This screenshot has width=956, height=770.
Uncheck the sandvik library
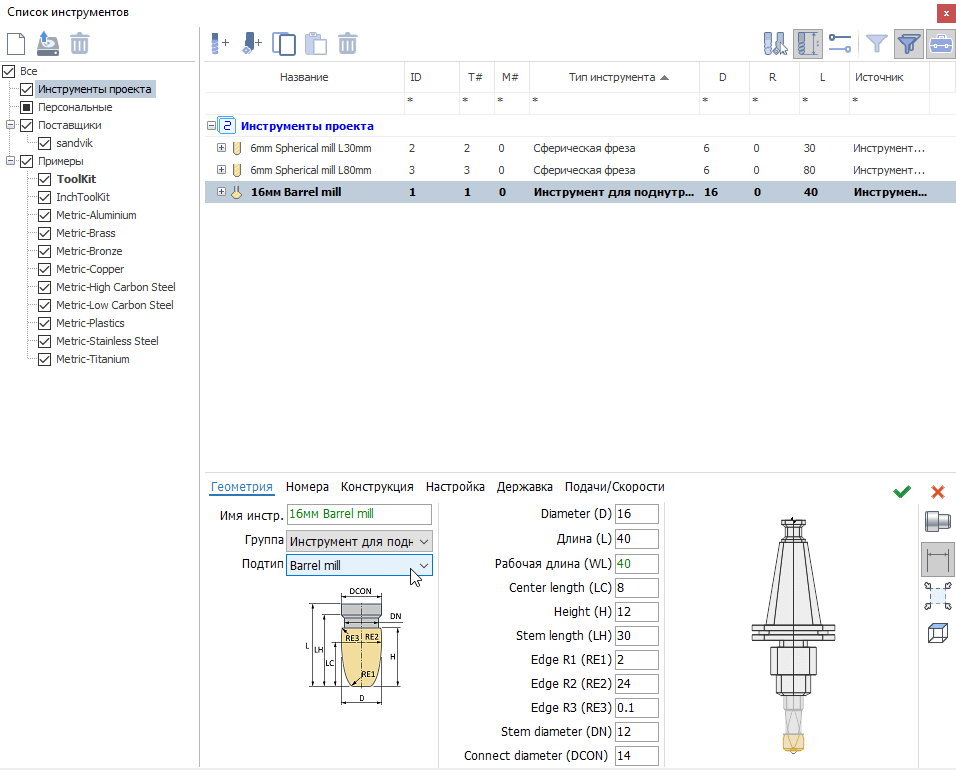click(45, 143)
